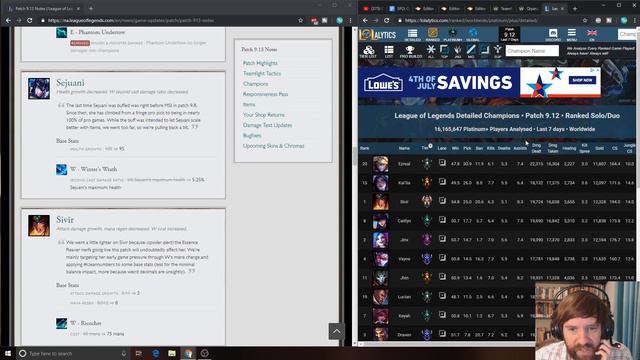Viewport: 640px width, 360px height.
Task: Open Ezreal's champion portrait
Action: tap(380, 164)
